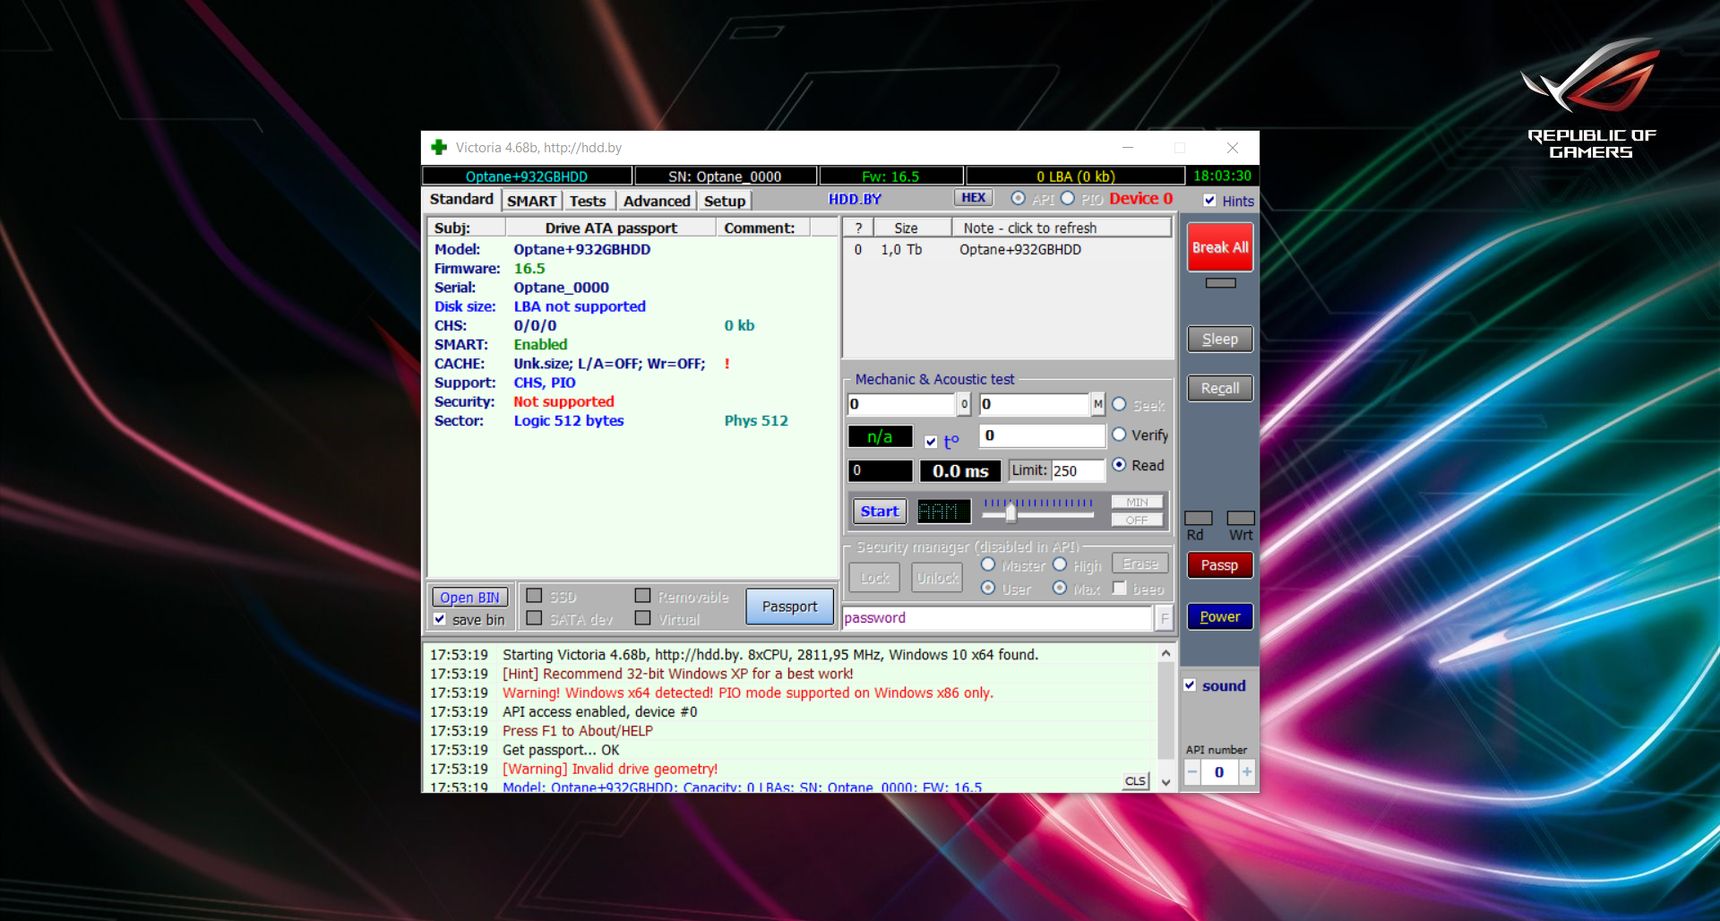Click the Start test button

click(880, 511)
